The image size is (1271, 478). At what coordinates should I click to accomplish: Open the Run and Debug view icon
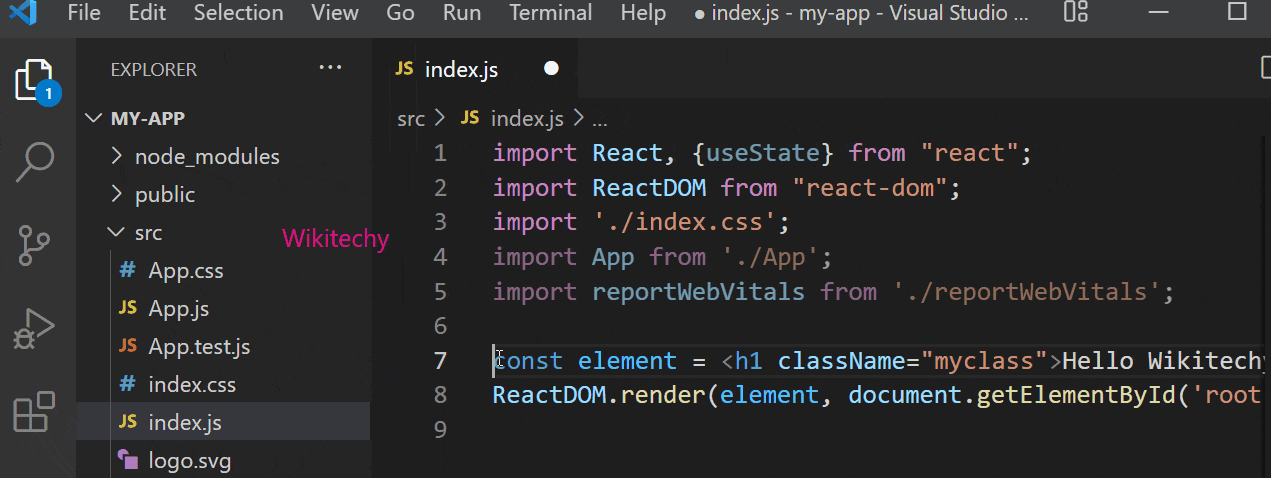35,328
